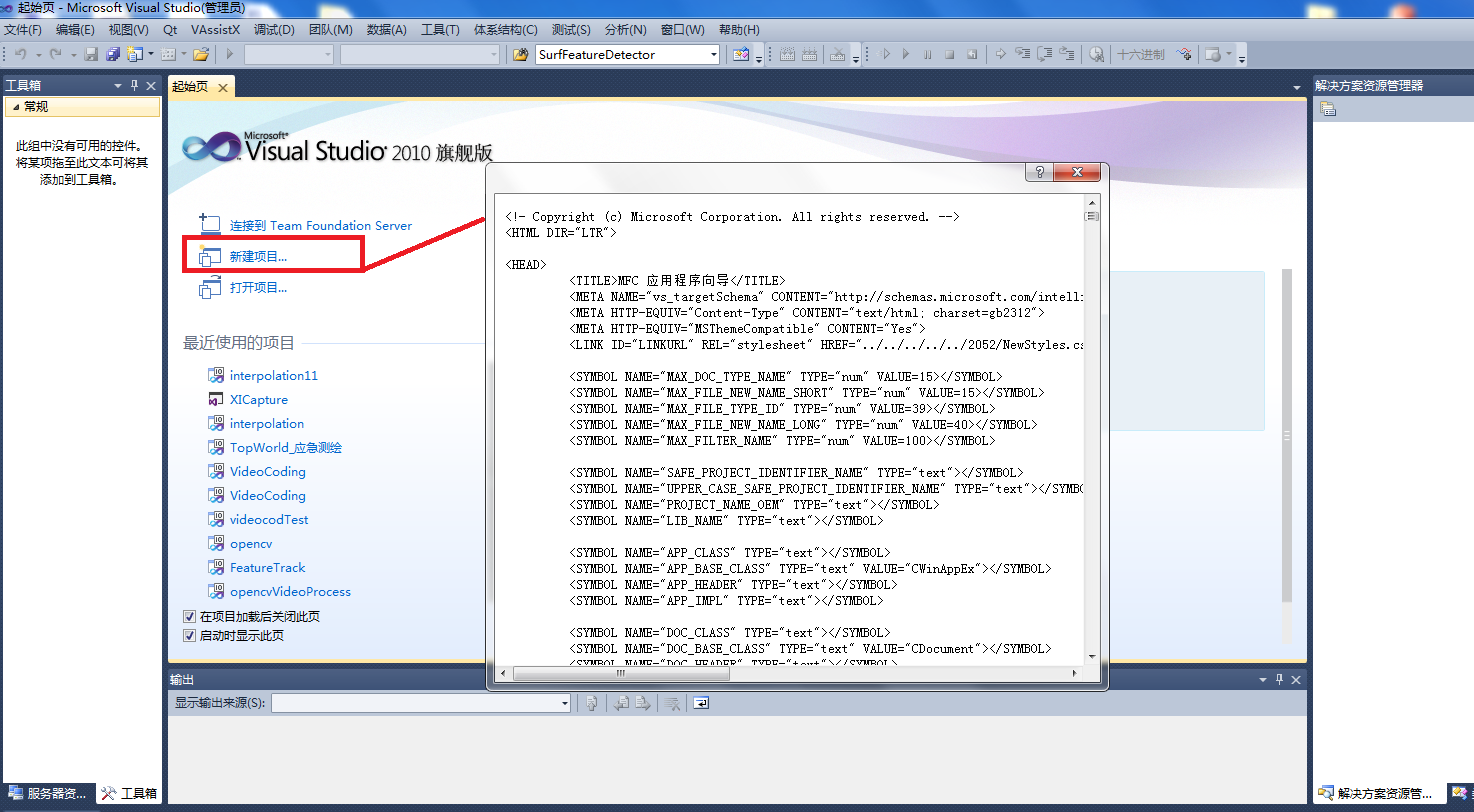
Task: Click the Connect to Team Foundation Server icon
Action: (x=209, y=225)
